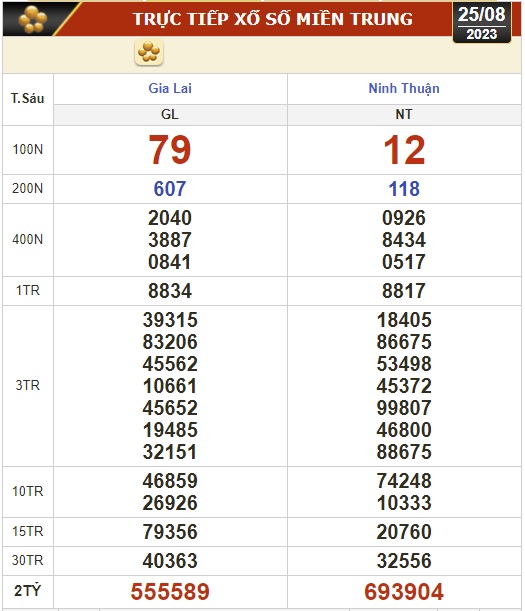Screen dimensions: 525x611
Task: Select Ninh Thuận number 88675
Action: pyautogui.click(x=404, y=452)
